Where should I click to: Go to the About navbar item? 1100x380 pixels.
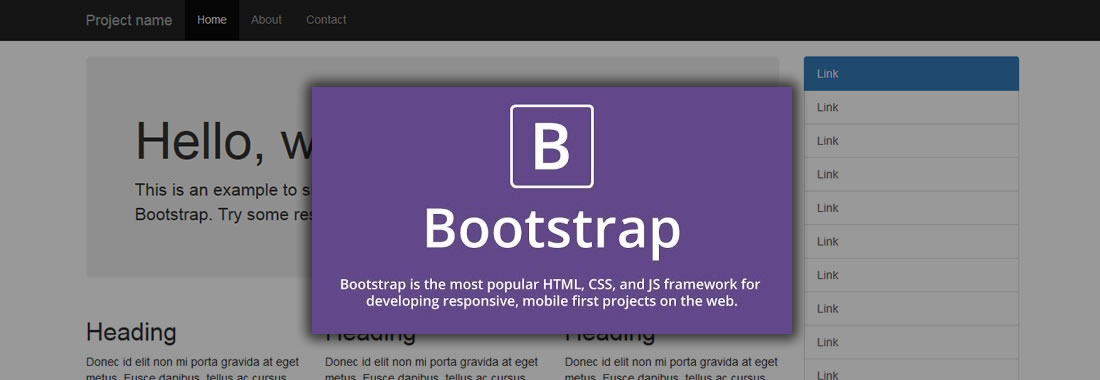(267, 20)
